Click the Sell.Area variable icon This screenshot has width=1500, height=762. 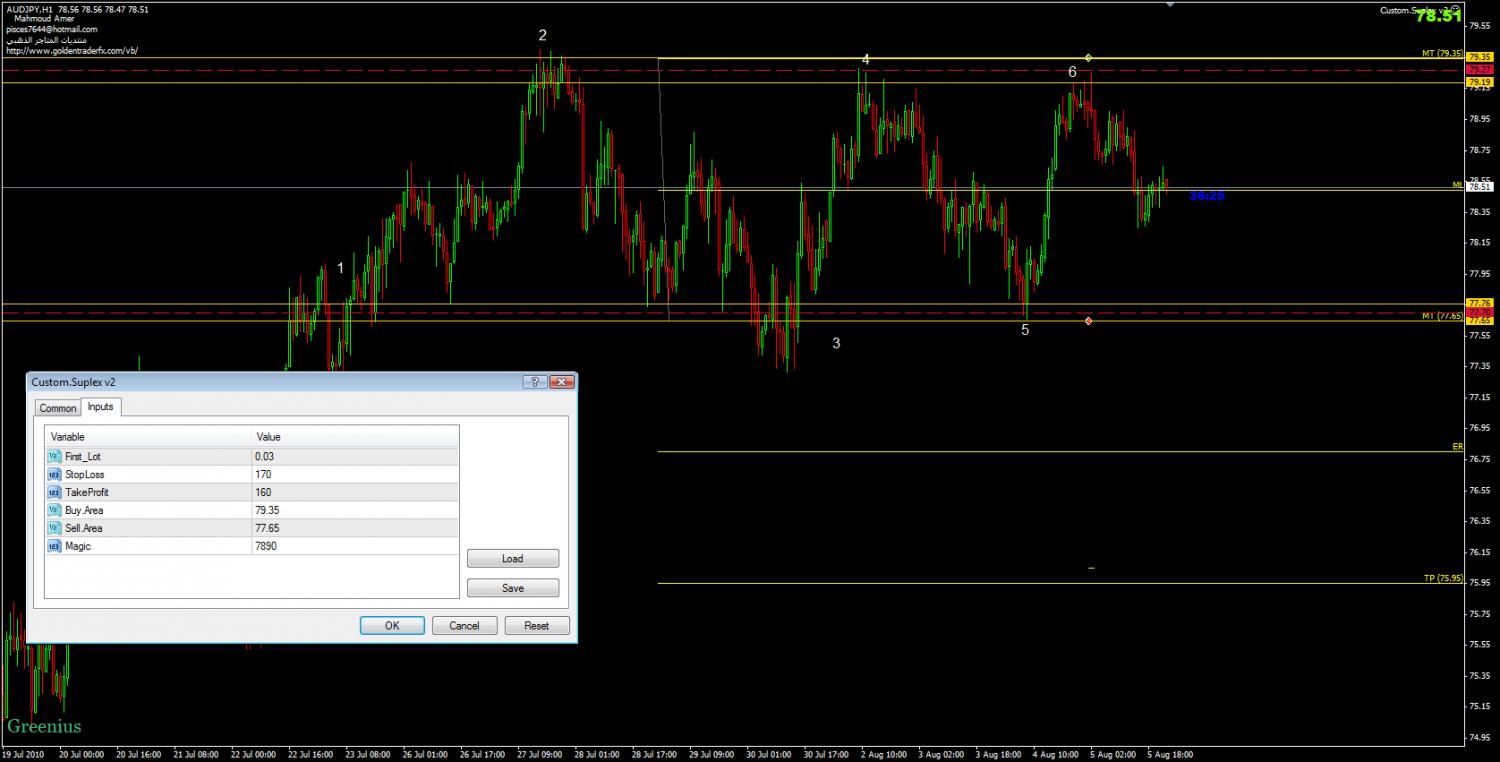[54, 528]
